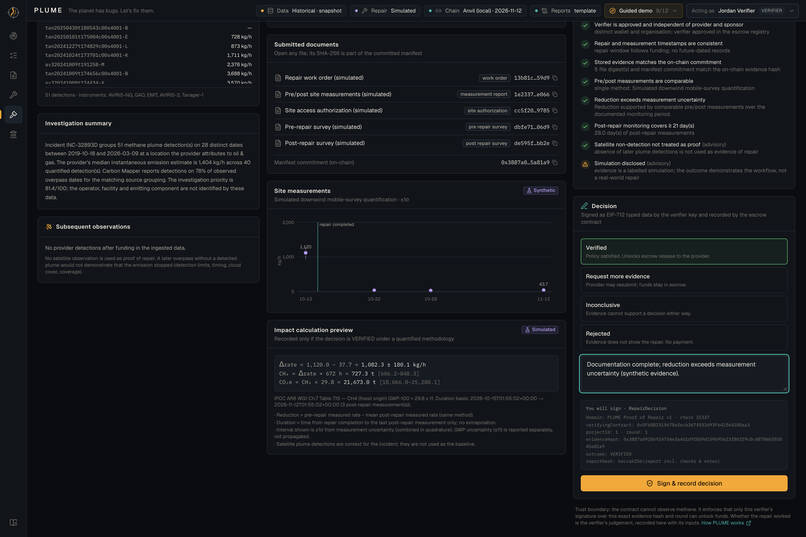Click the detection row with 873 kg/h
The image size is (806, 537).
(149, 46)
